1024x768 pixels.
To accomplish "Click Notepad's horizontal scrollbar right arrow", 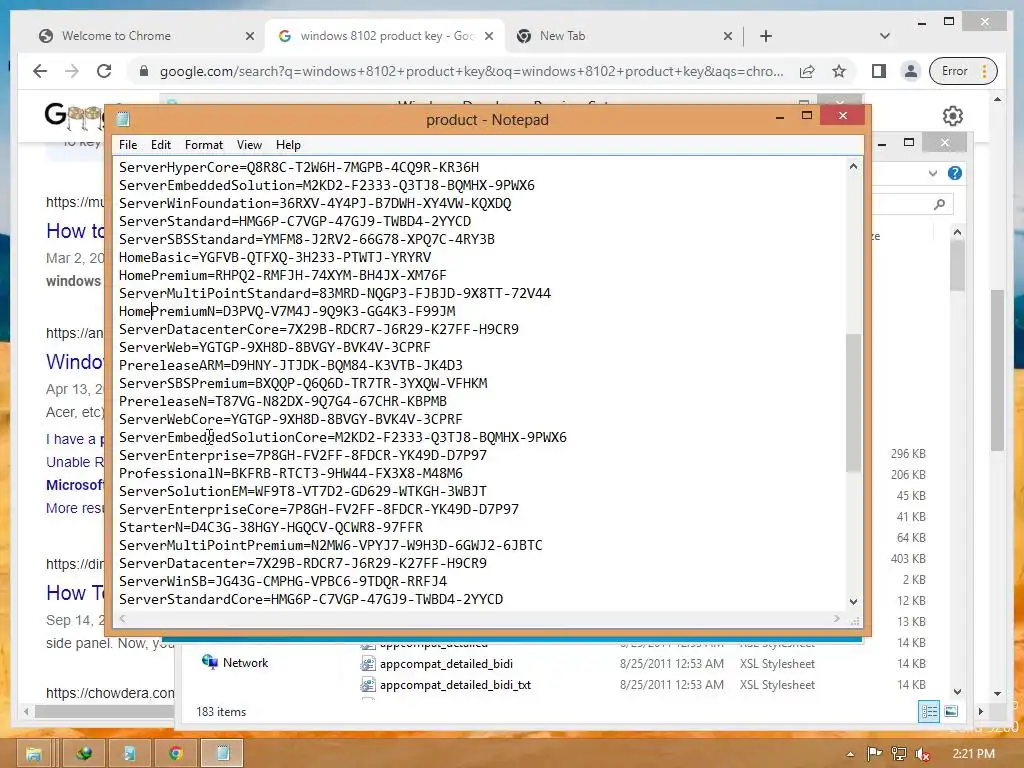I will pyautogui.click(x=837, y=618).
